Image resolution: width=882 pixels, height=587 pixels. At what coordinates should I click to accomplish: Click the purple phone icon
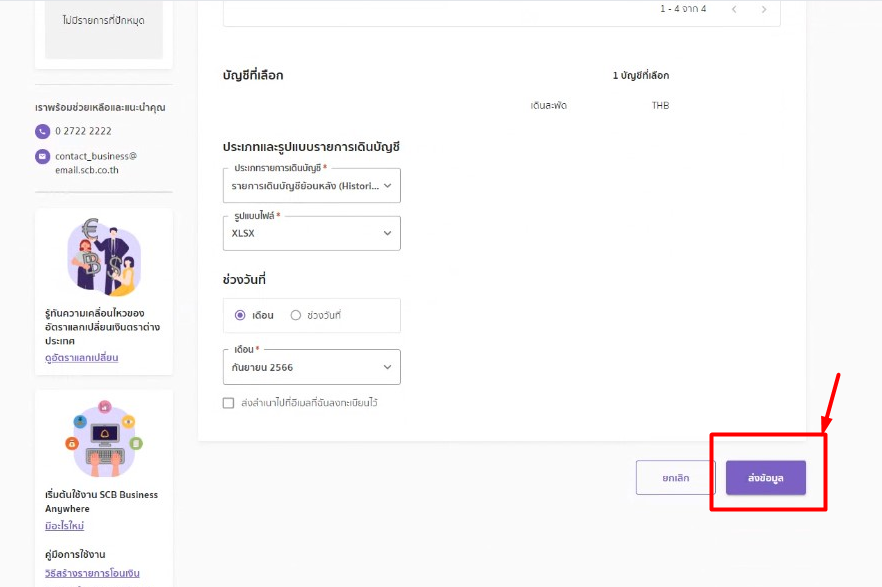point(43,132)
